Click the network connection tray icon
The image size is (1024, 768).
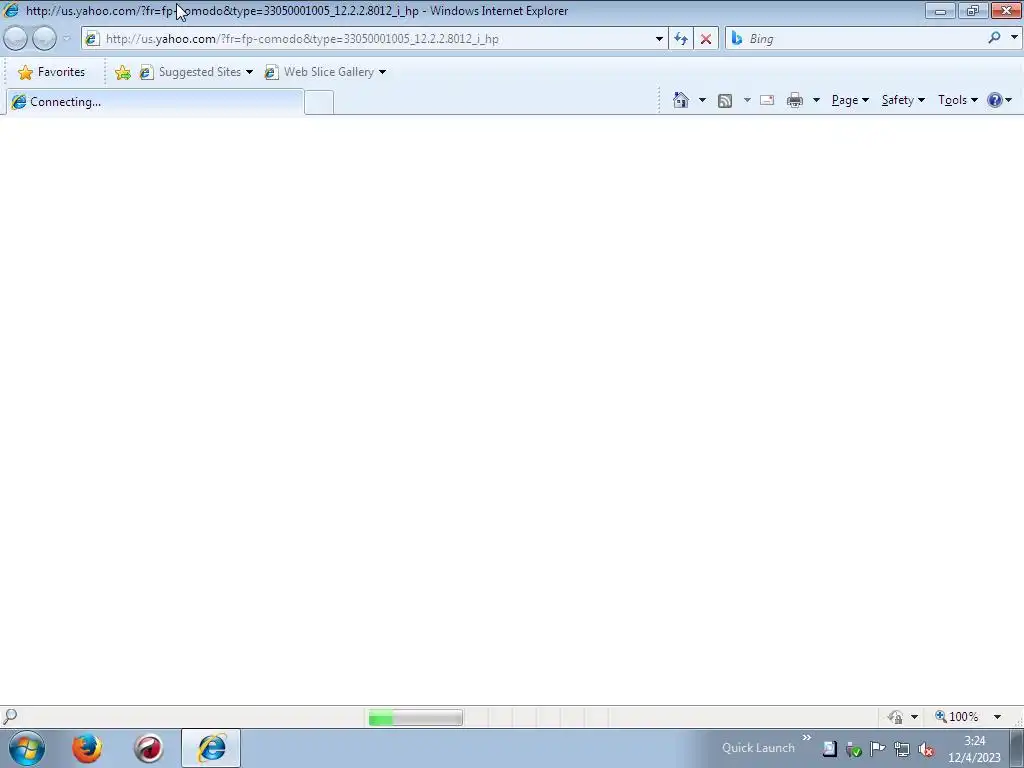(x=902, y=749)
